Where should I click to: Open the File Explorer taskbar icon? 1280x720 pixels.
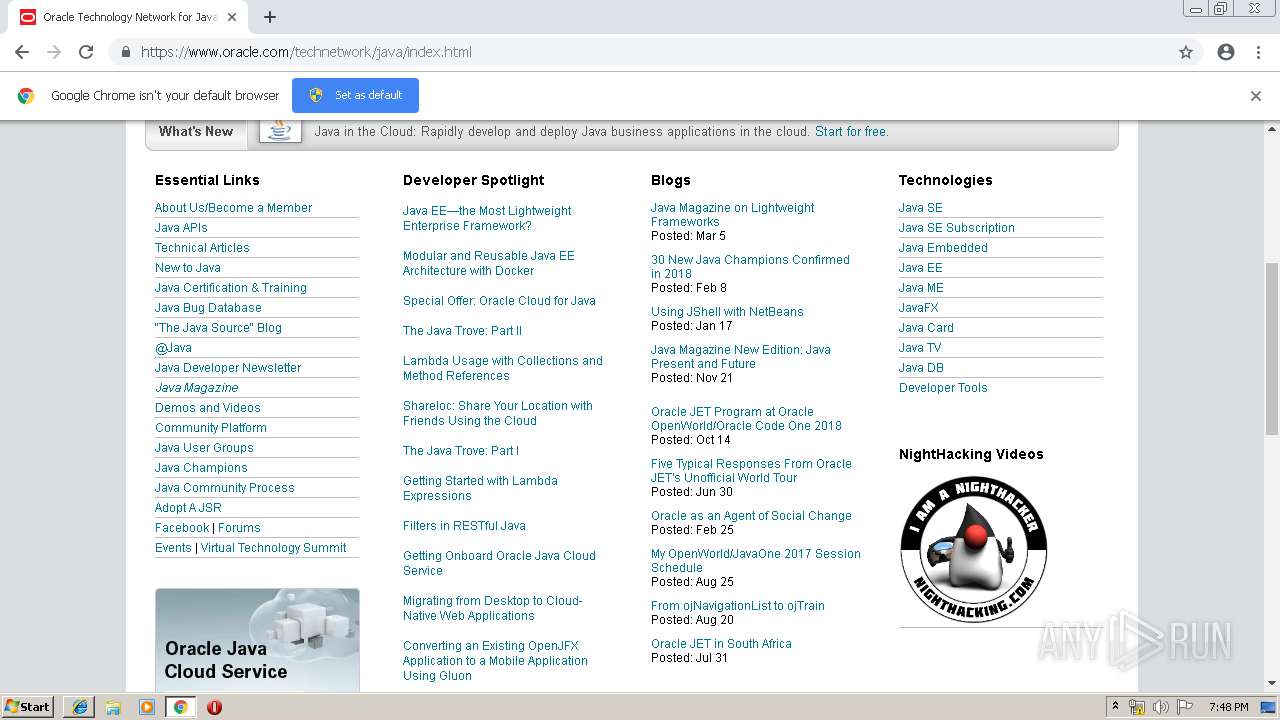113,707
